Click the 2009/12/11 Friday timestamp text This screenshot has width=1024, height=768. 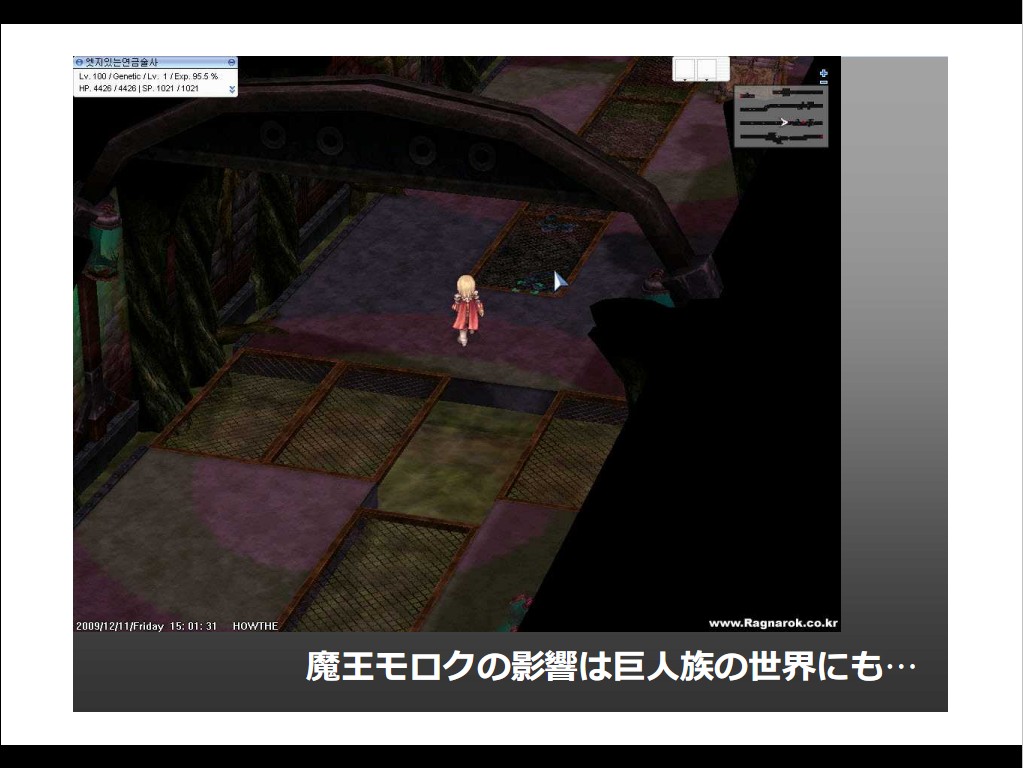(146, 626)
